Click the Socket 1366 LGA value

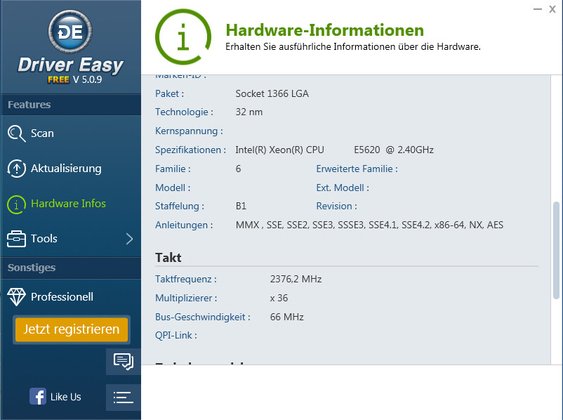(x=272, y=94)
